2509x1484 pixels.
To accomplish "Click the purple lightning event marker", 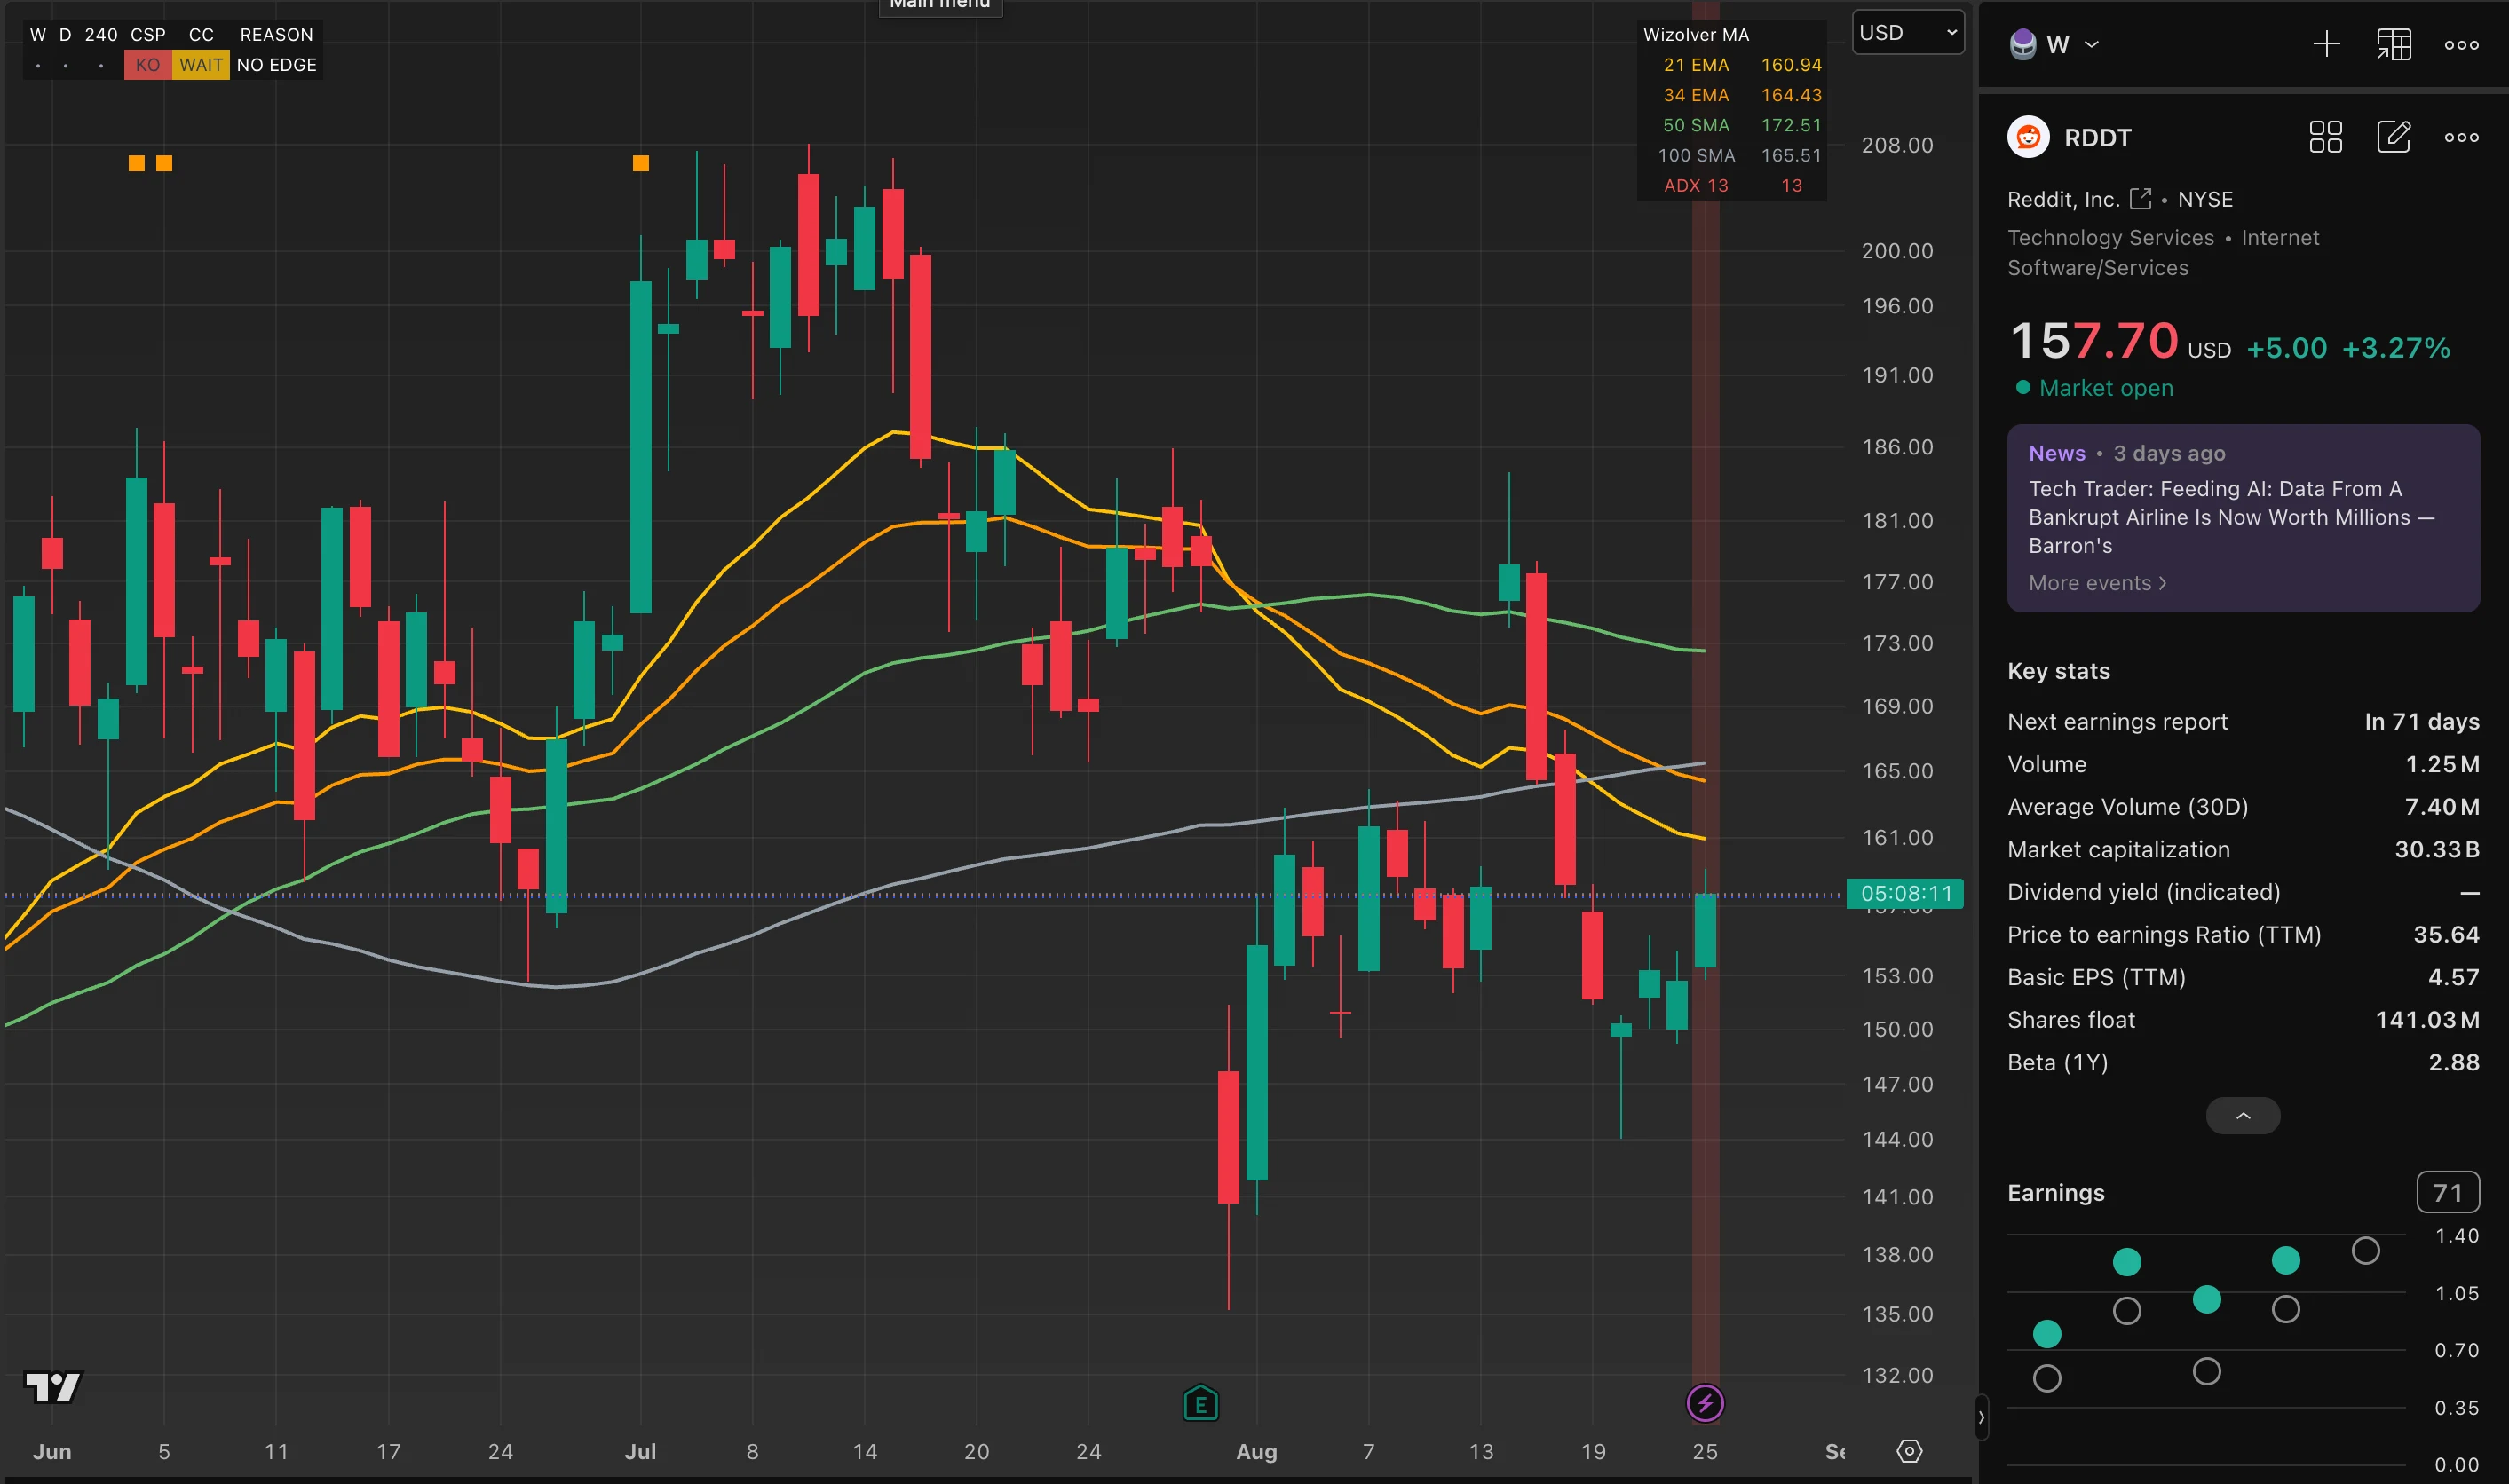I will 1705,1403.
